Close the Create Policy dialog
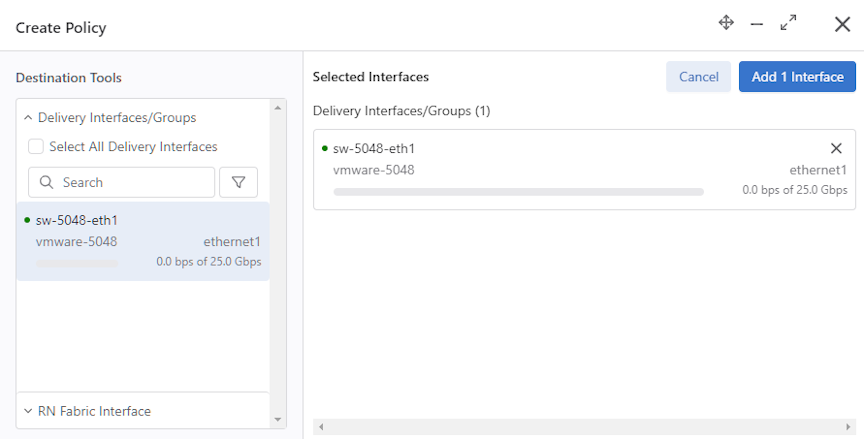The width and height of the screenshot is (864, 439). (843, 24)
